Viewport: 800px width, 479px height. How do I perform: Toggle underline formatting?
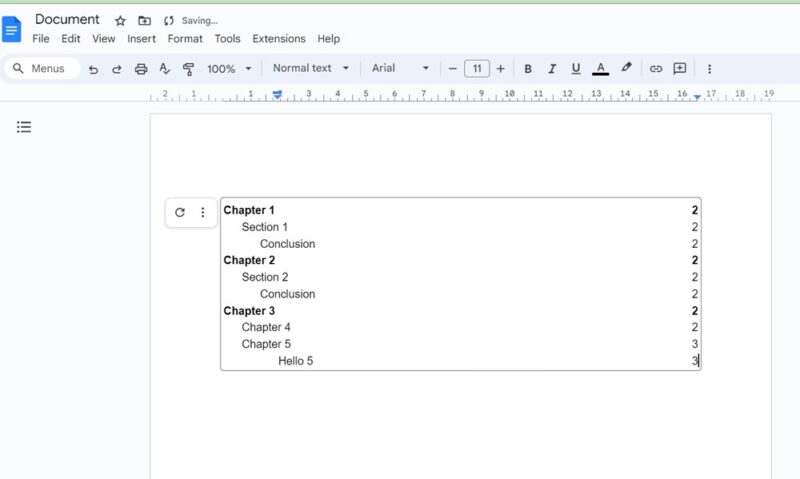(576, 68)
